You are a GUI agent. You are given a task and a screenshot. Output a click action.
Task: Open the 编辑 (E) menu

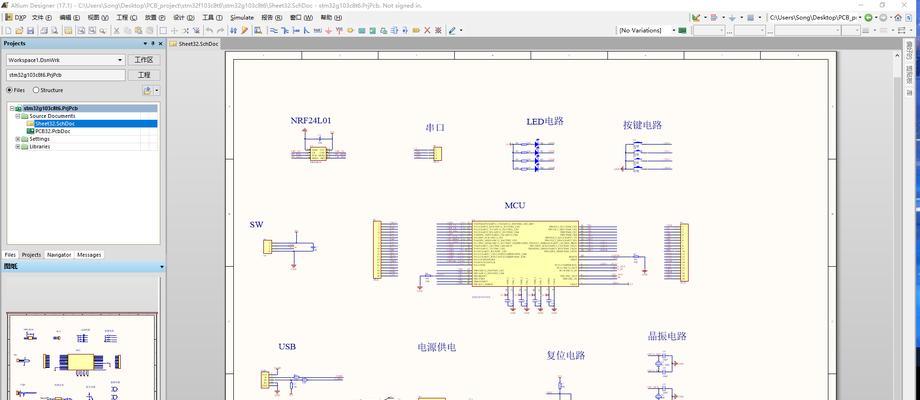pyautogui.click(x=69, y=17)
